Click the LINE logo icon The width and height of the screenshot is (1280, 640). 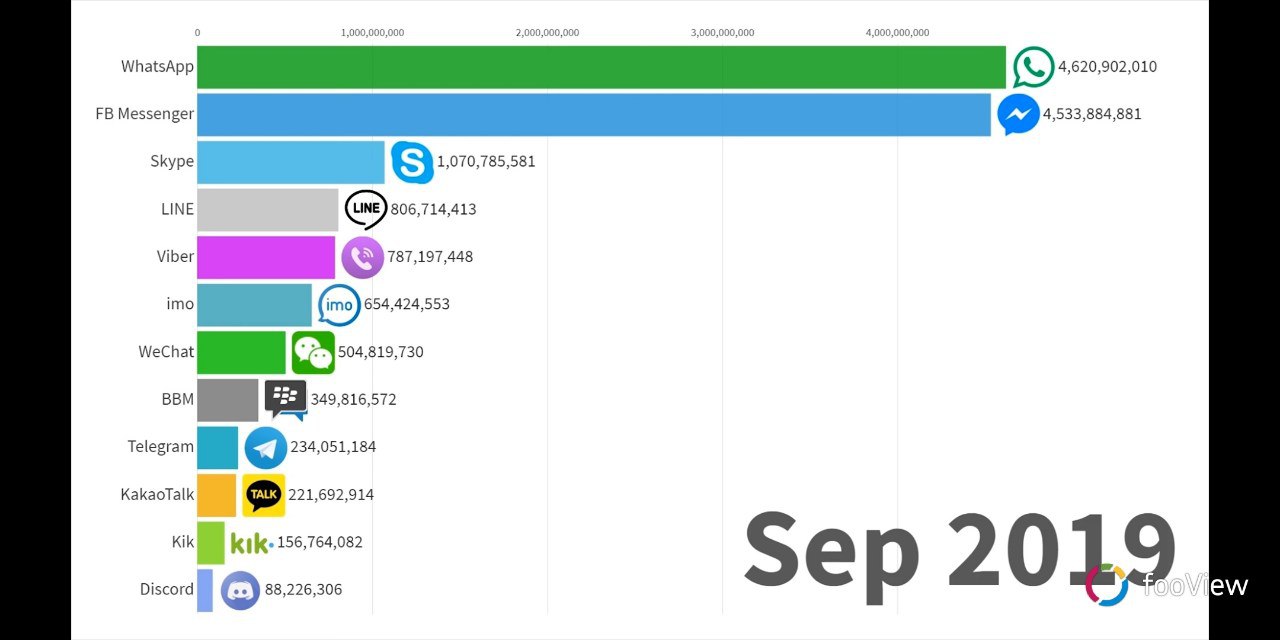tap(366, 209)
